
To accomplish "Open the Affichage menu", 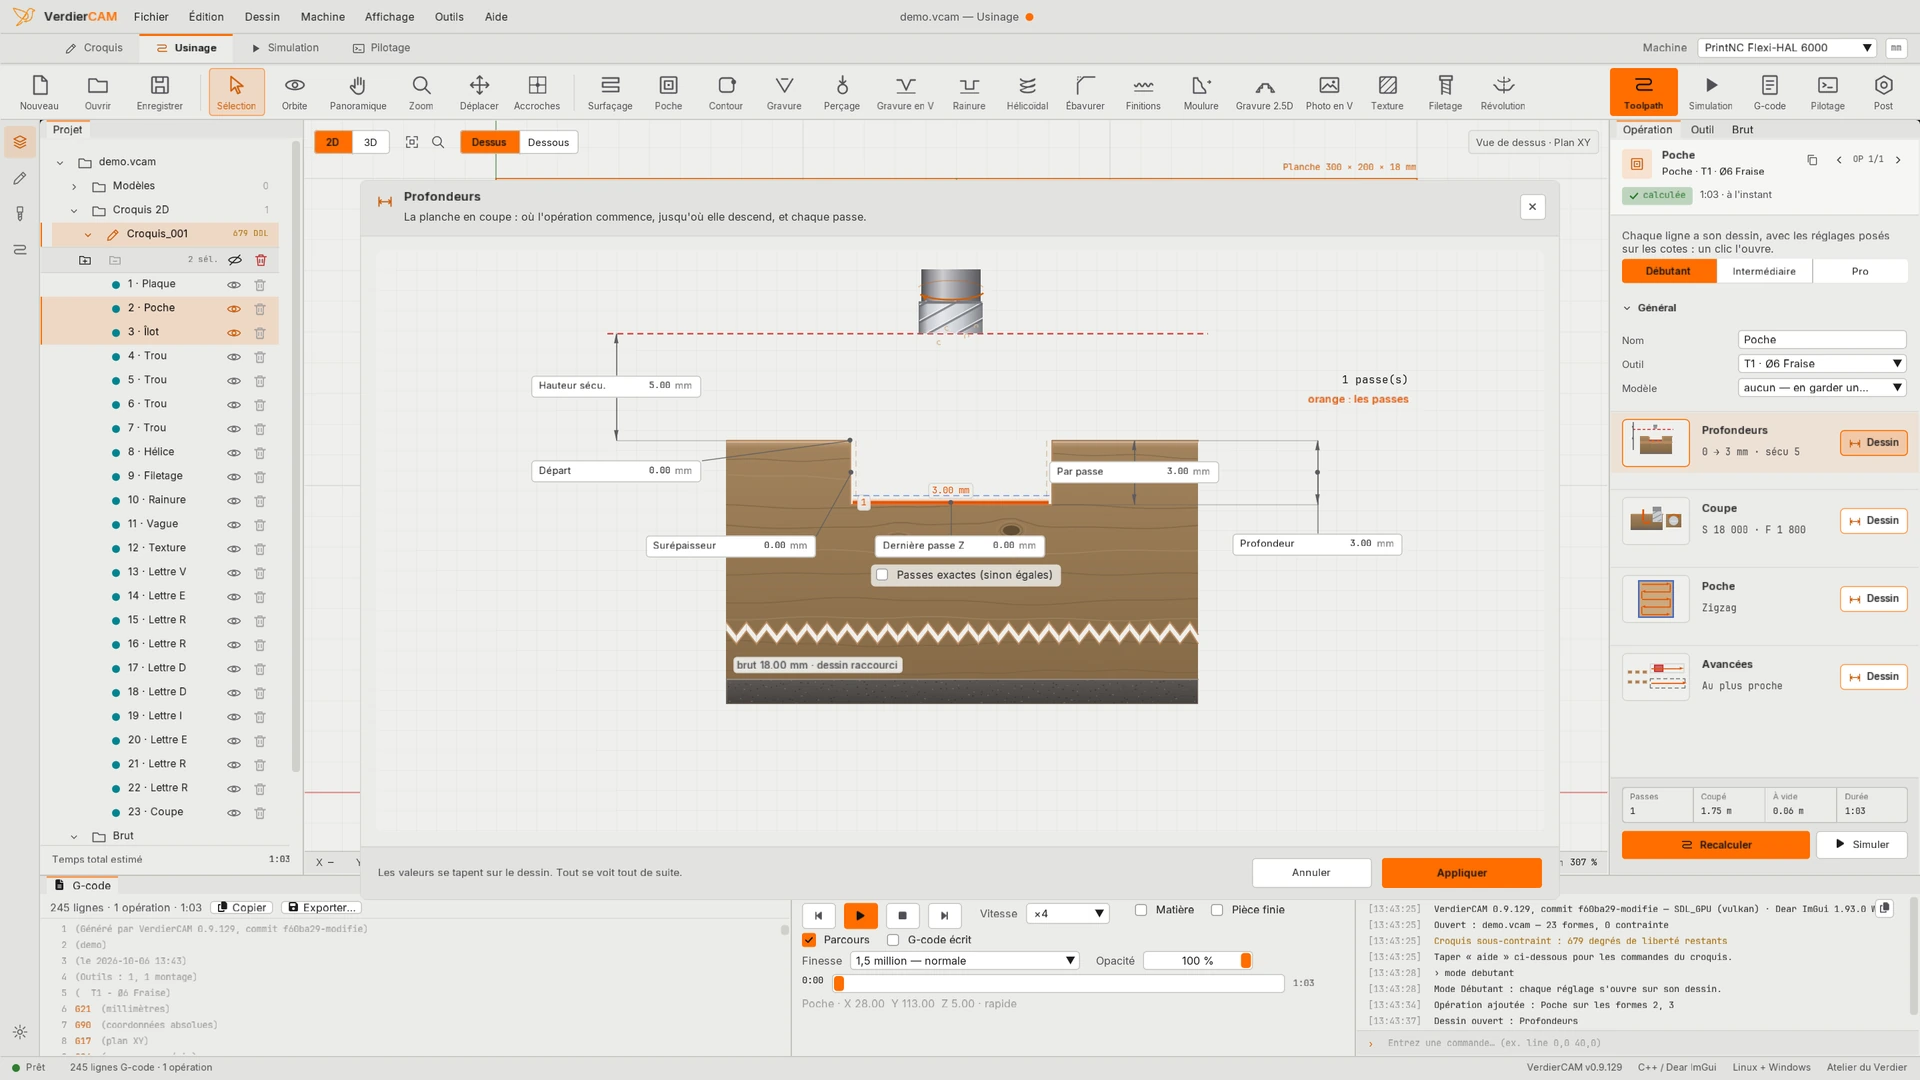I will [x=389, y=17].
